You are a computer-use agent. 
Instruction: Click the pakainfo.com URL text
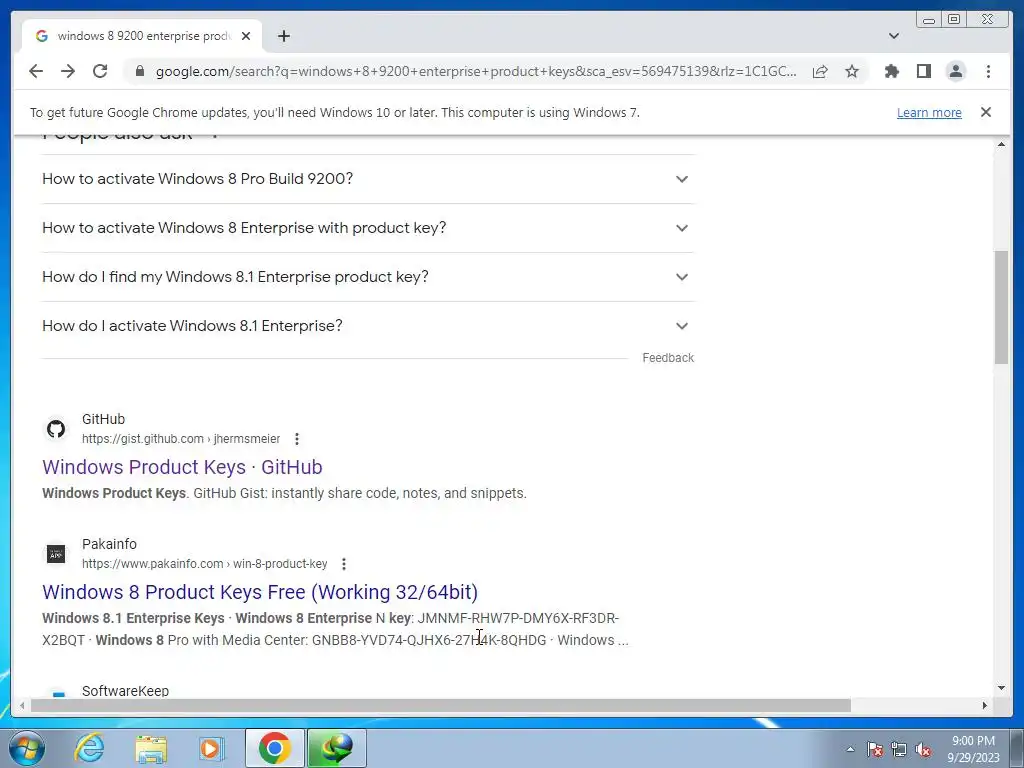[204, 564]
